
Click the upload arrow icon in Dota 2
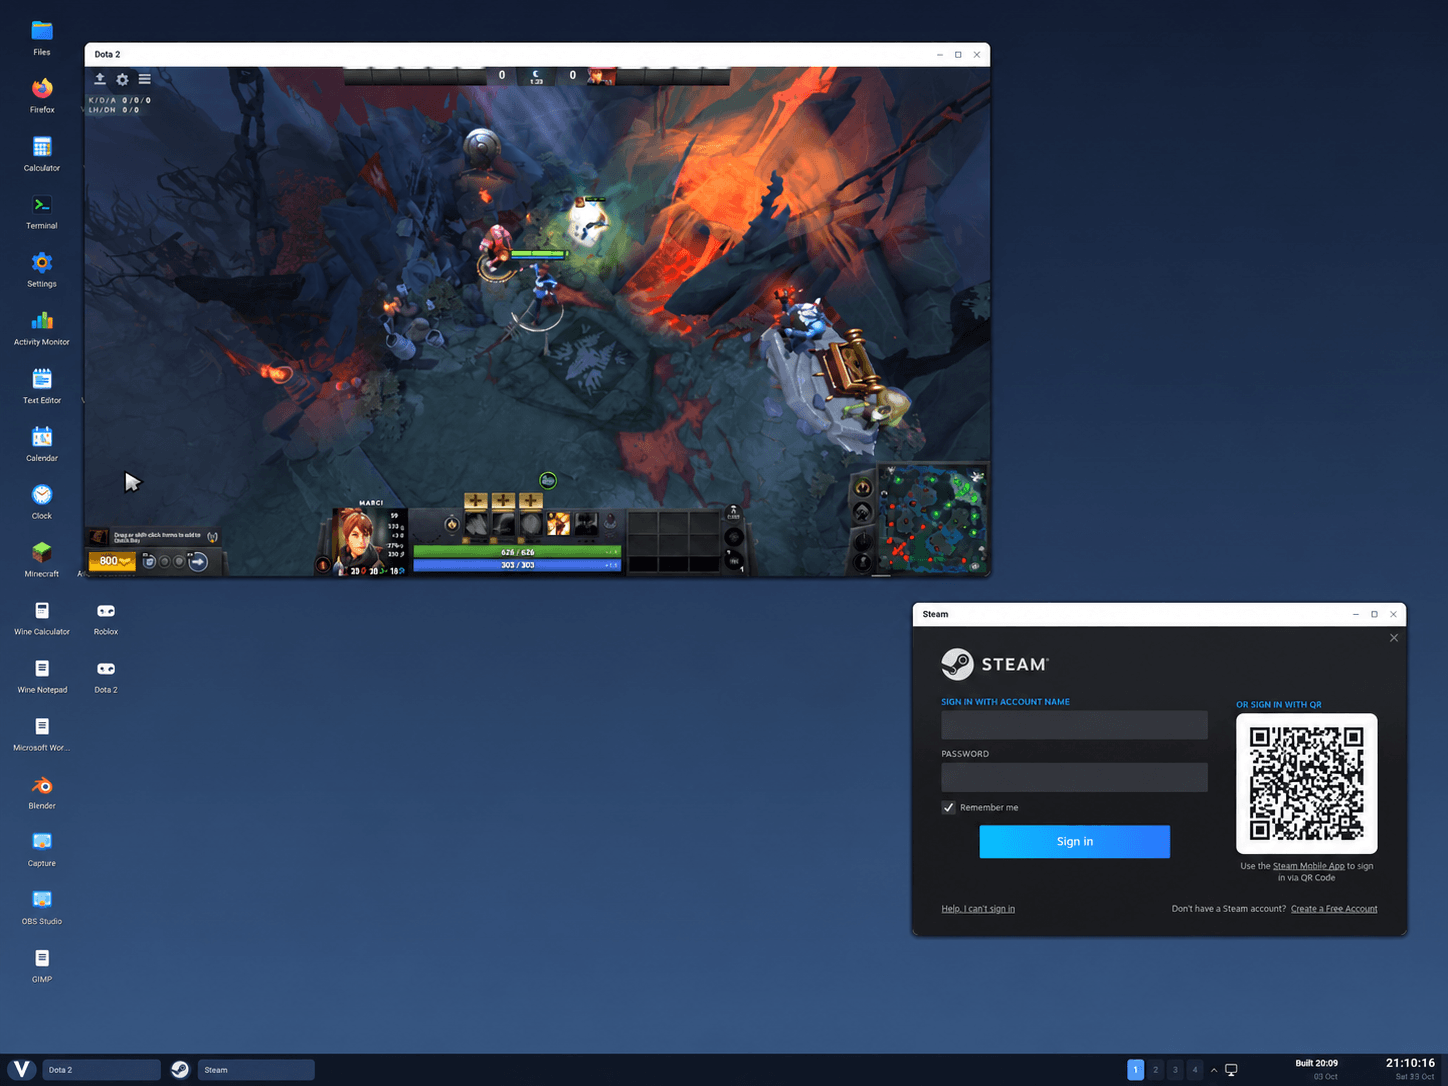(100, 79)
